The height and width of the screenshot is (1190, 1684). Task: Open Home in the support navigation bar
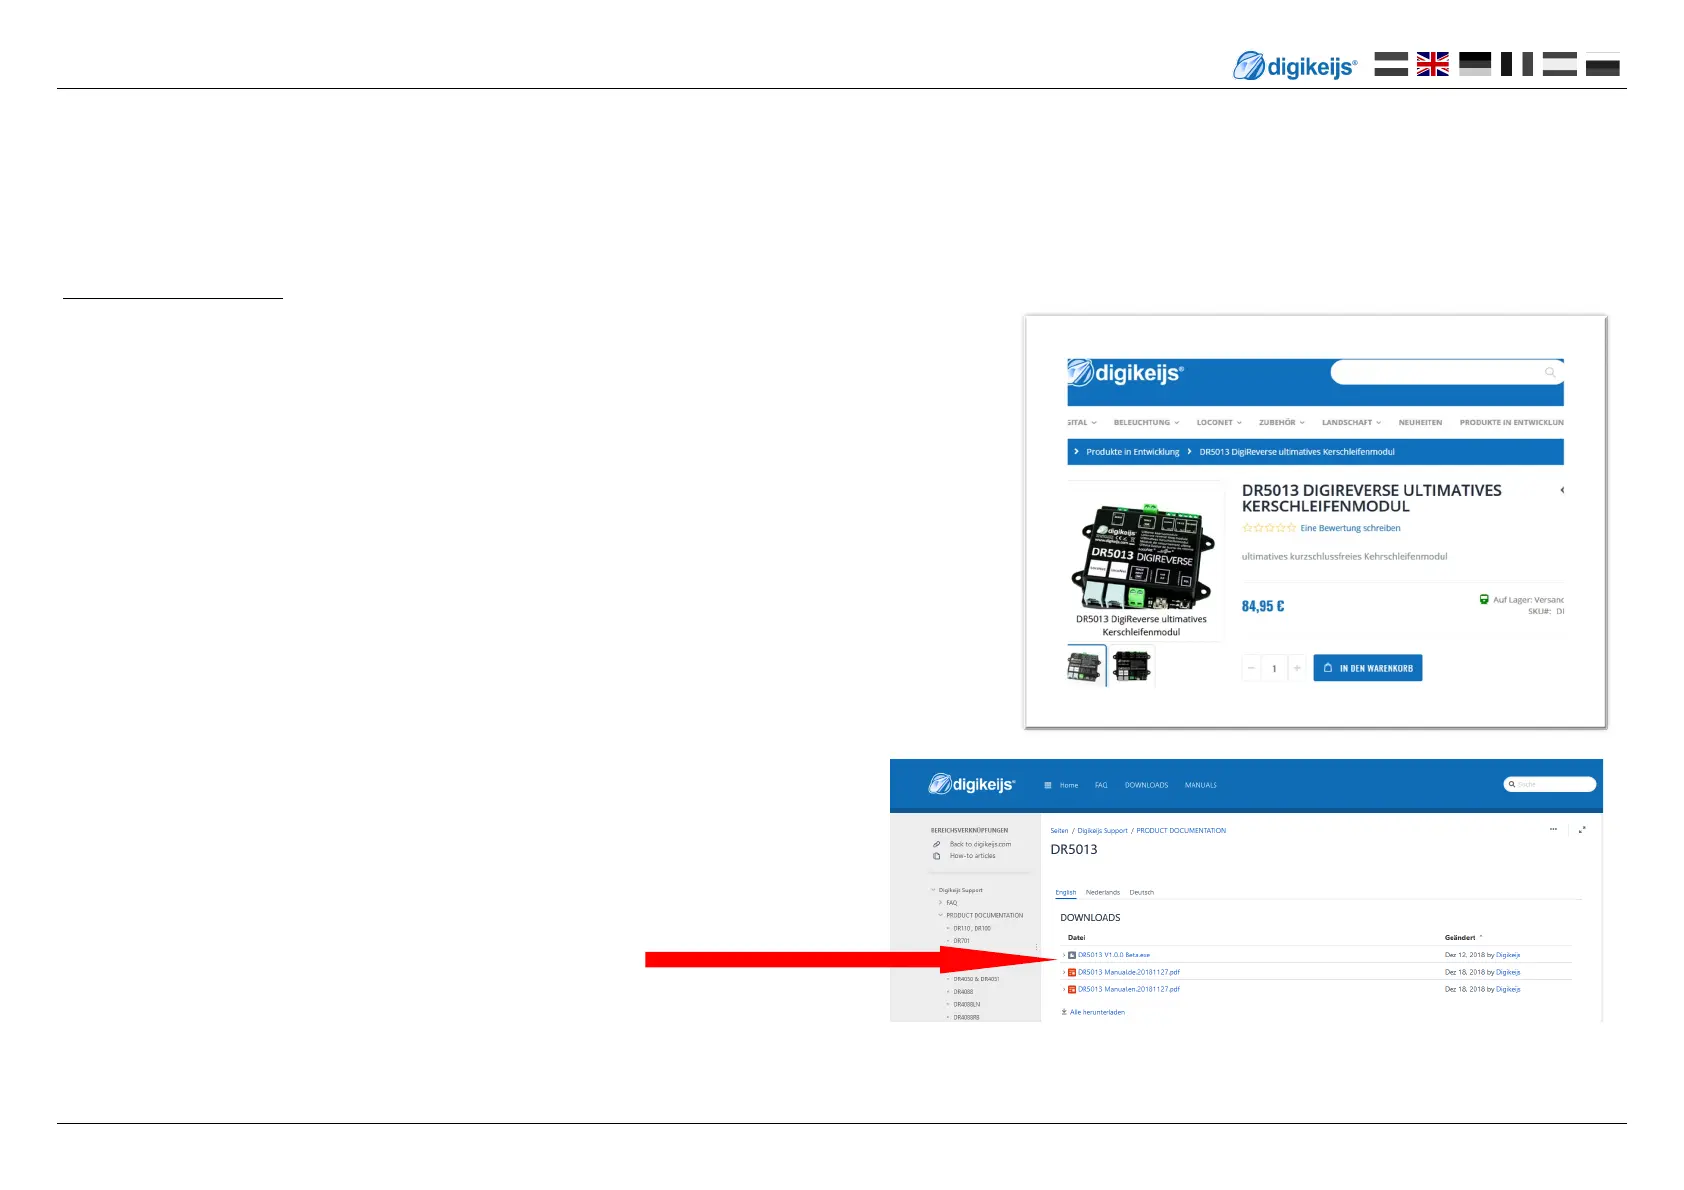(x=1069, y=785)
